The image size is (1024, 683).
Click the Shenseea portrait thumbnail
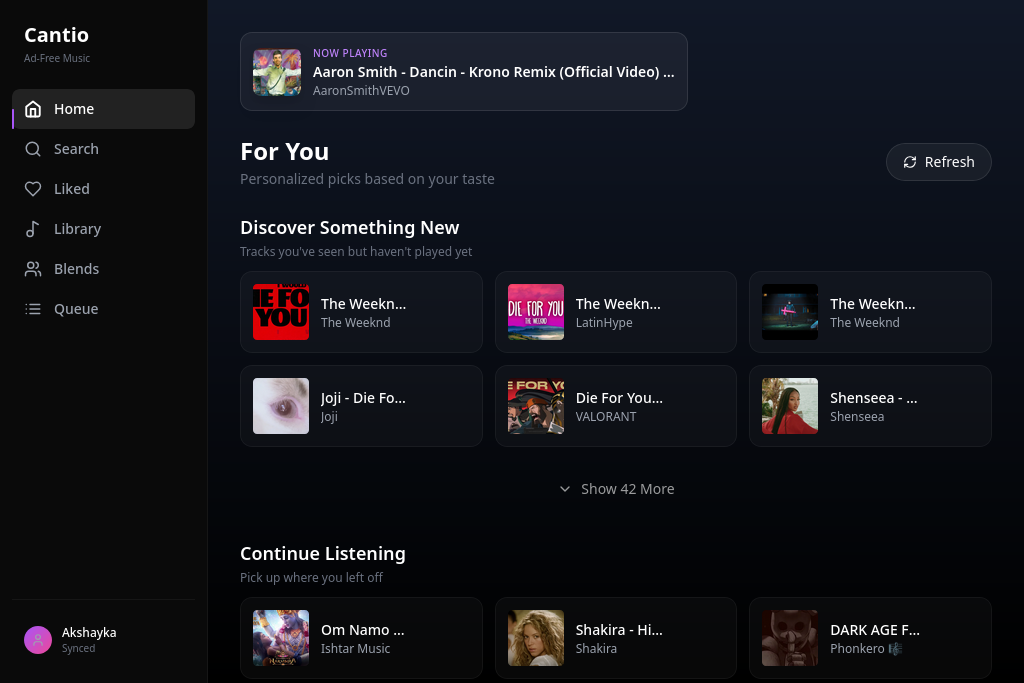pyautogui.click(x=790, y=406)
